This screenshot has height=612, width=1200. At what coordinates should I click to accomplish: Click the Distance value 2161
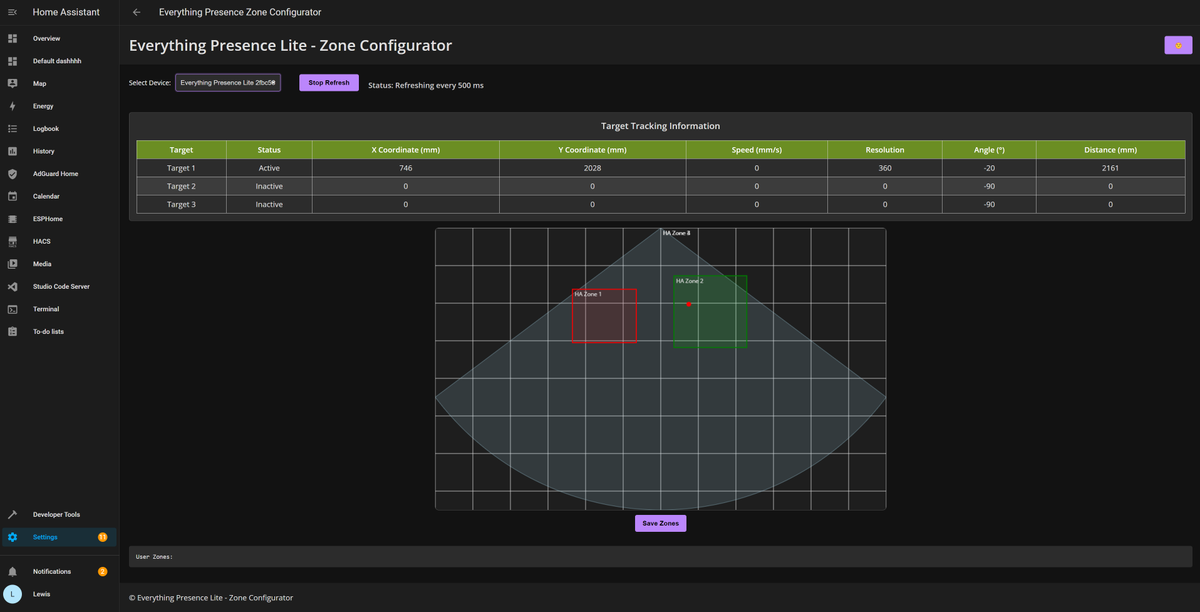(x=1111, y=168)
